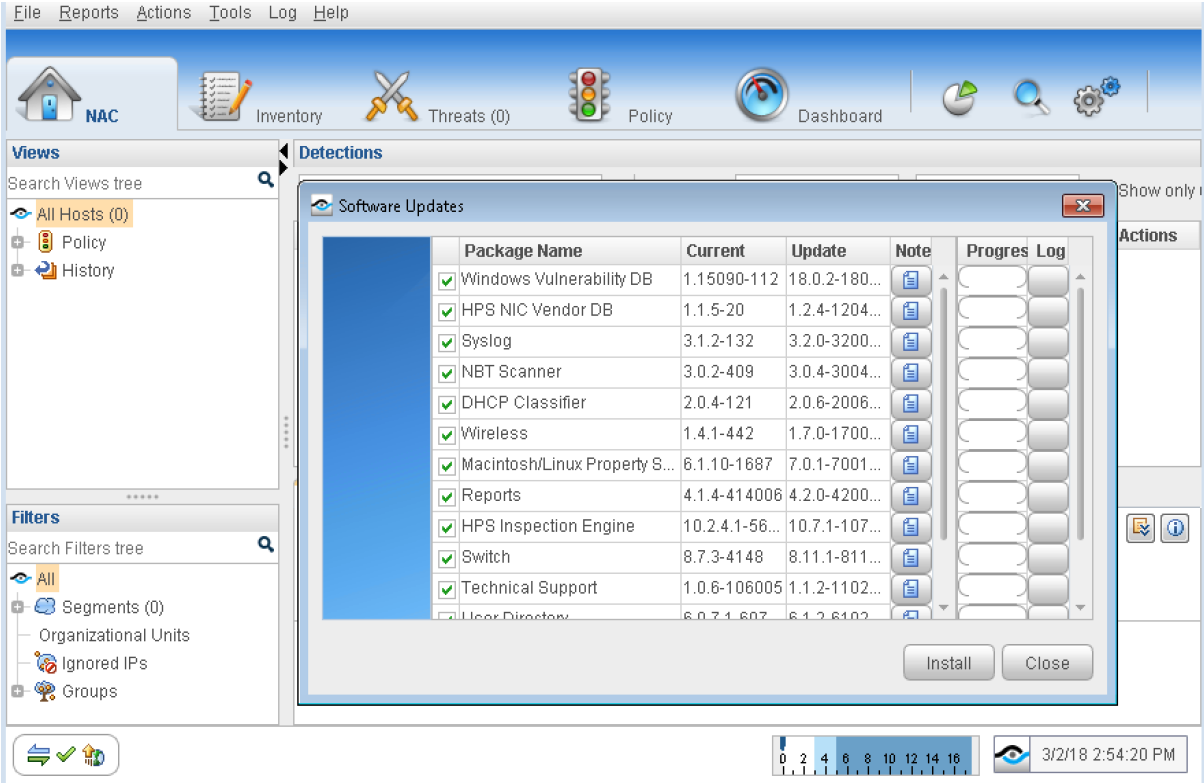Uncheck HPS NIC Vendor DB package

[447, 312]
